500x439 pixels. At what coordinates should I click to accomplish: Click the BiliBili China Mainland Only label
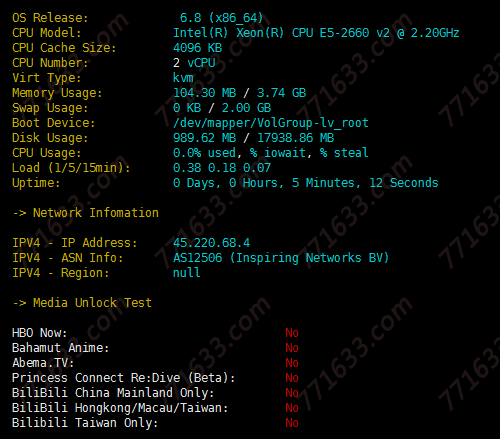tap(113, 393)
